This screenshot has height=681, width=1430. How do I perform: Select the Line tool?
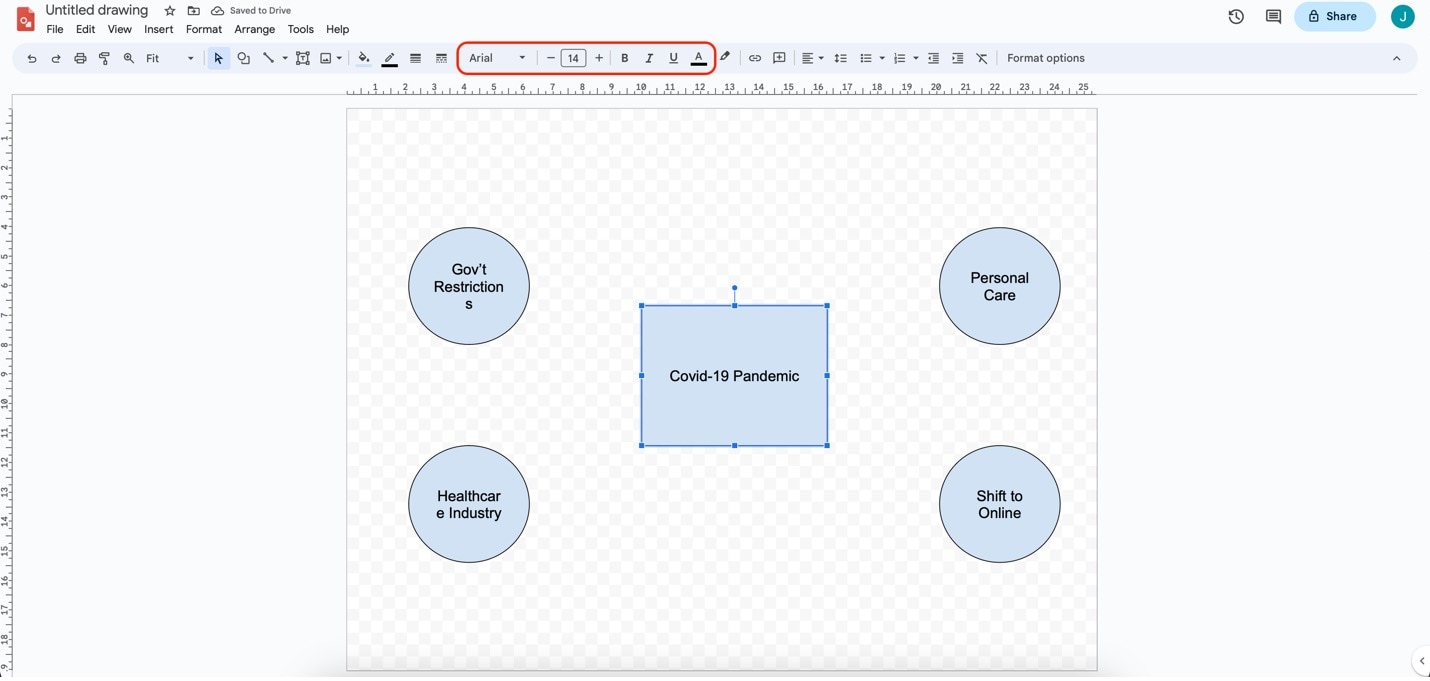[268, 59]
